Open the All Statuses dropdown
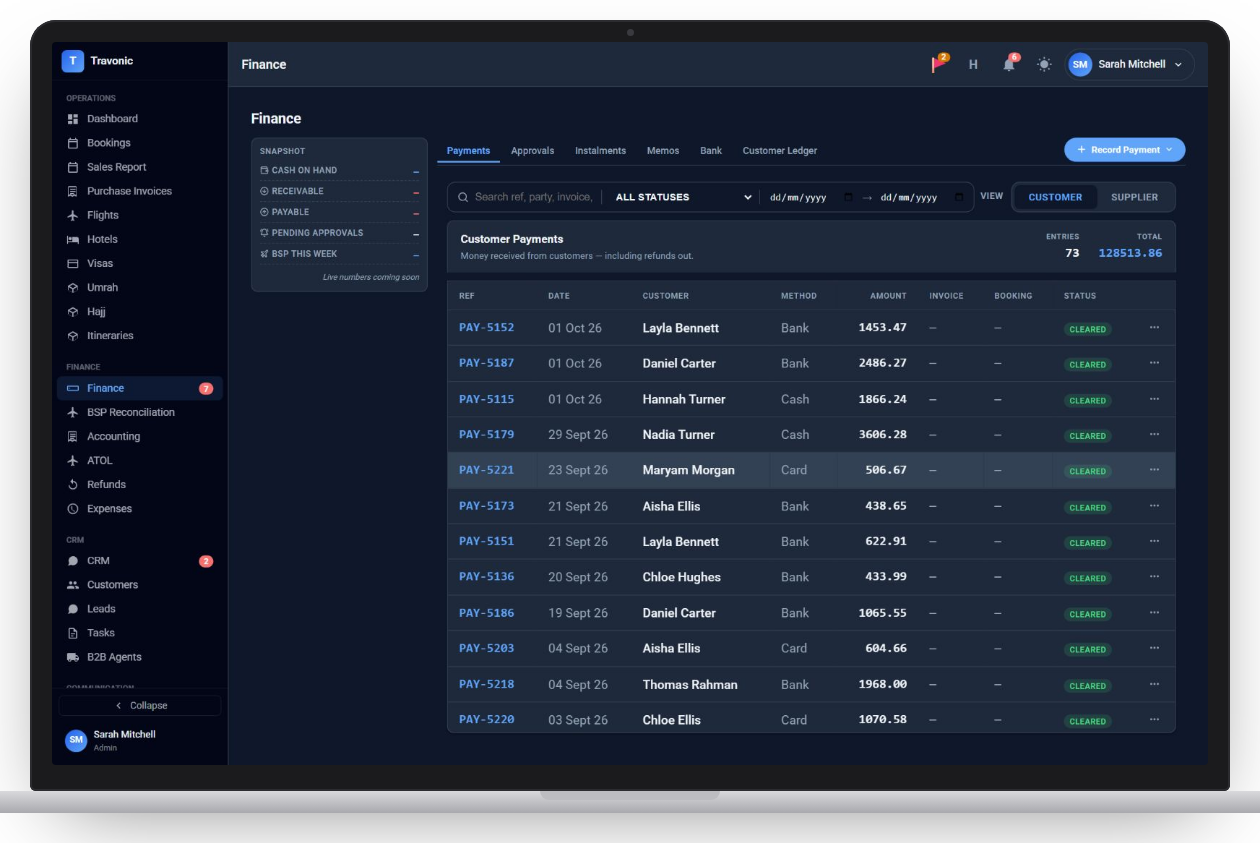Viewport: 1260px width, 843px height. pyautogui.click(x=683, y=197)
